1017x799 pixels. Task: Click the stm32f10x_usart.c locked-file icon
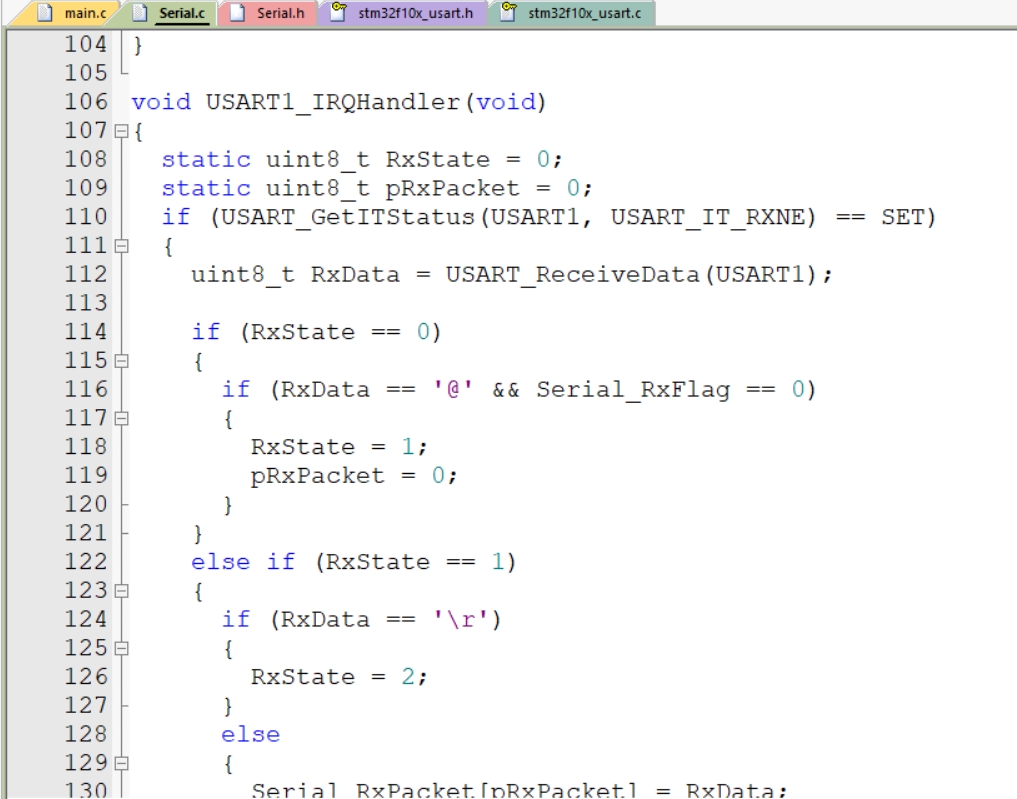point(508,12)
